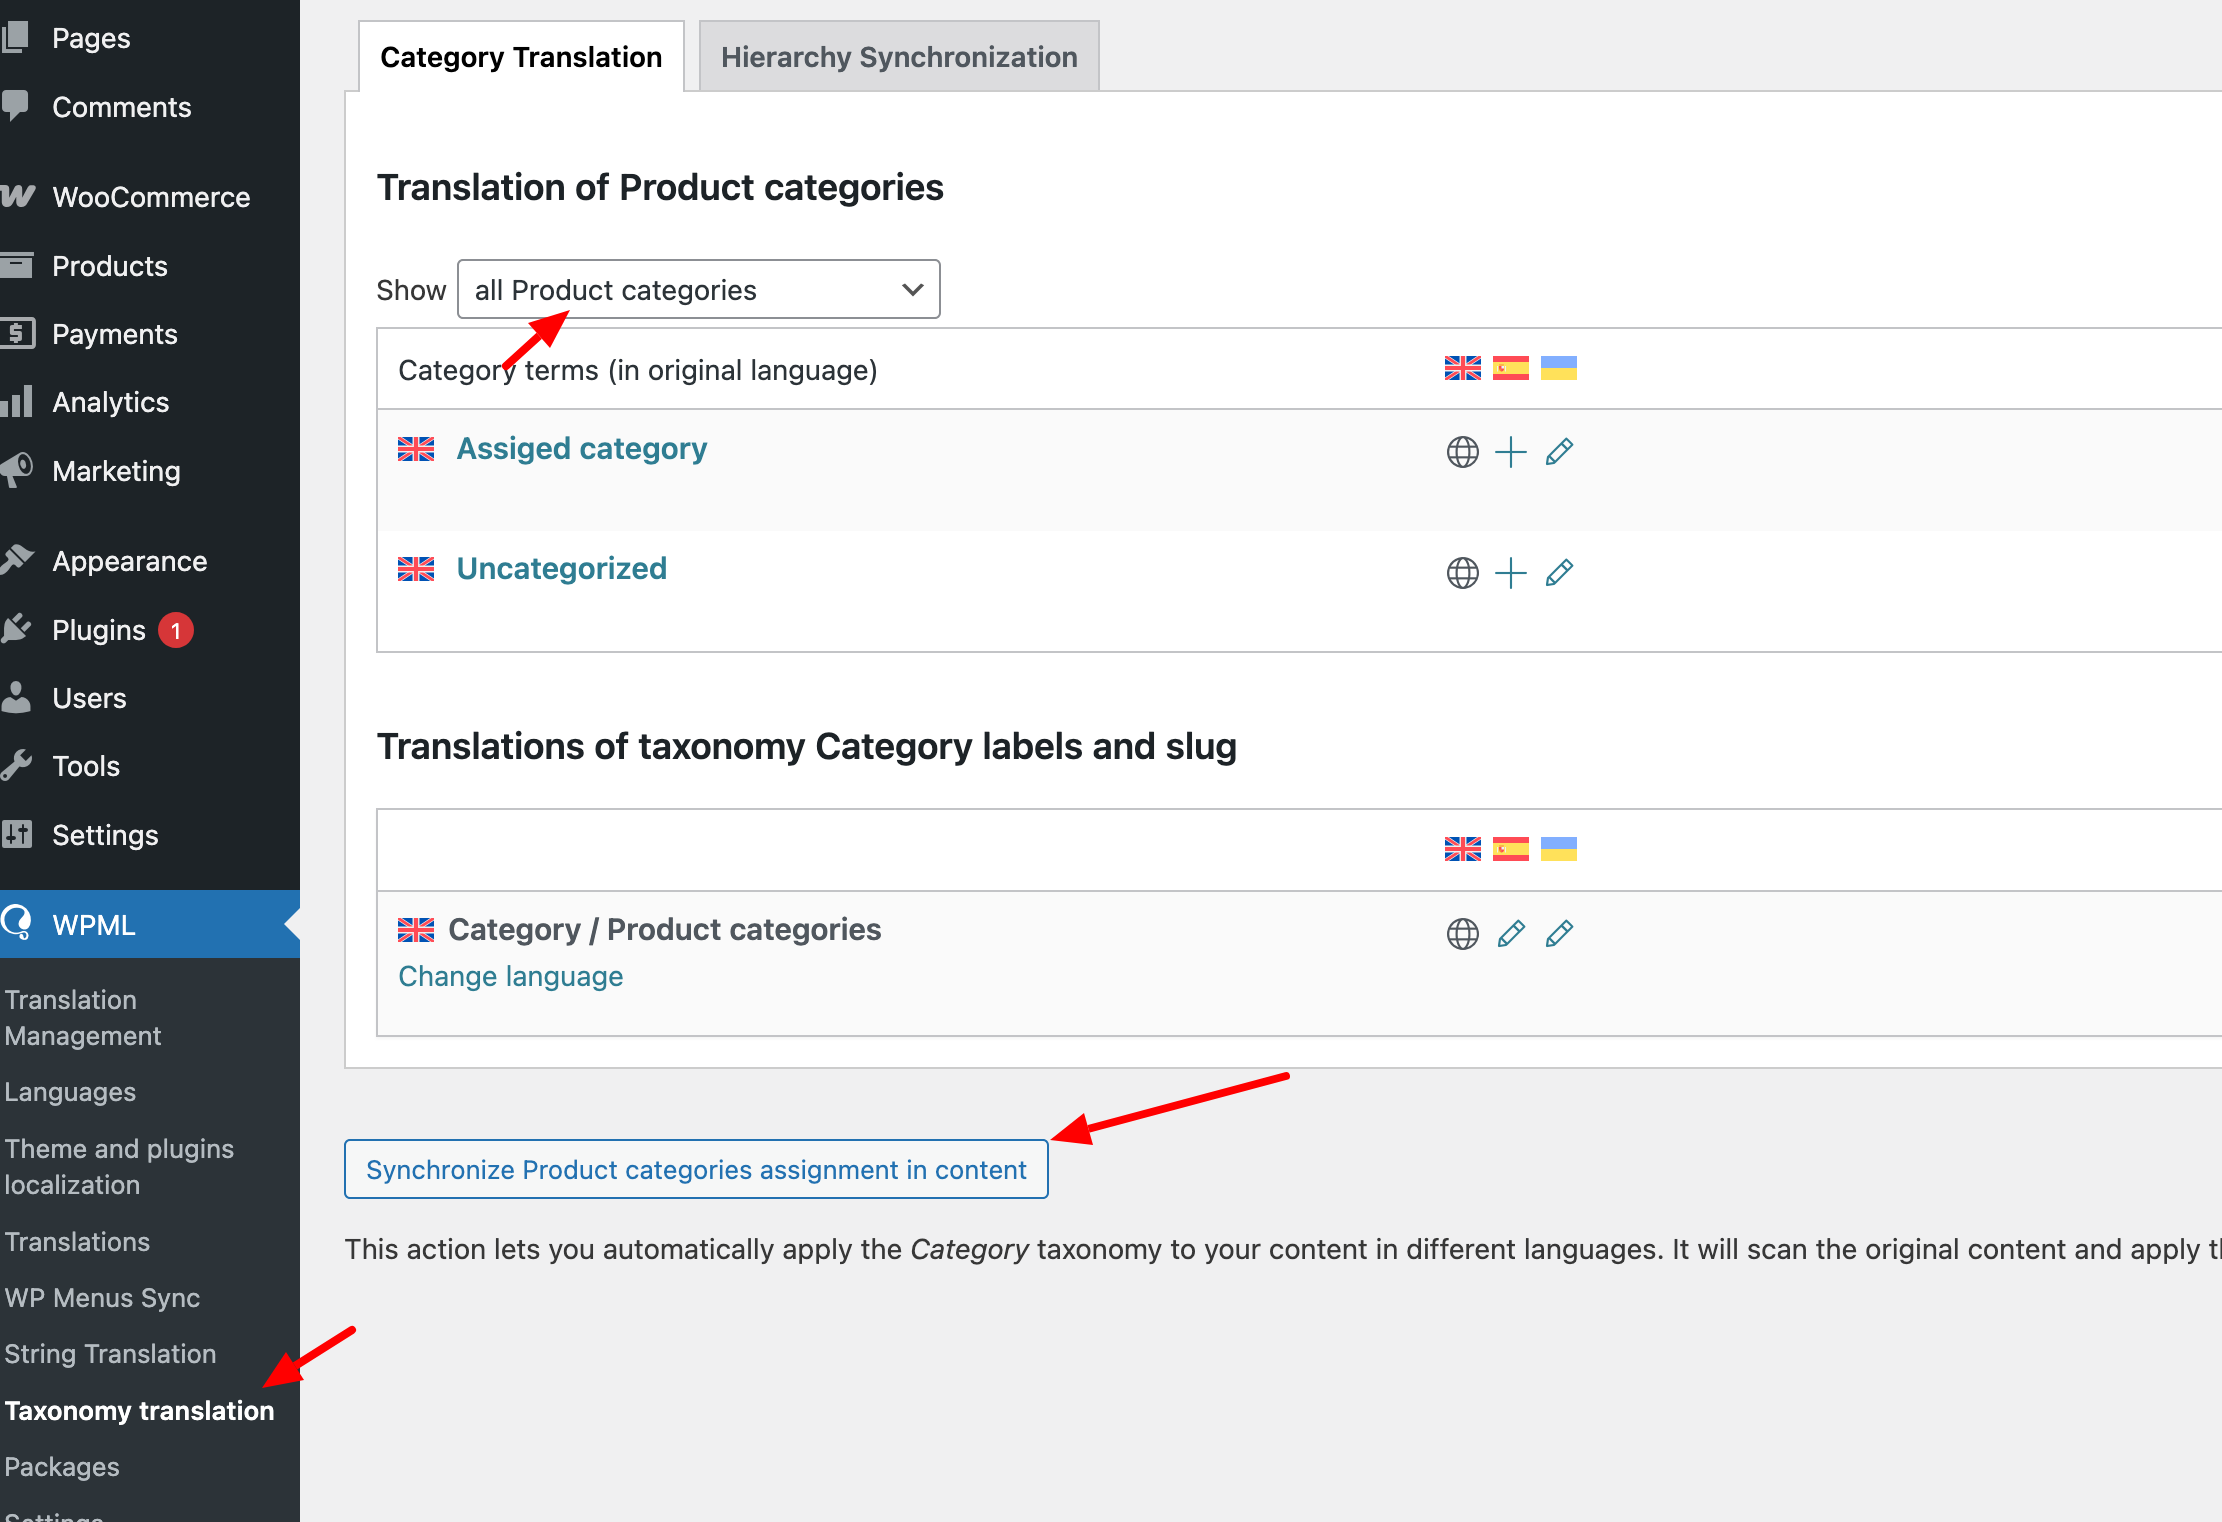Open Analytics in the sidebar
Image resolution: width=2222 pixels, height=1522 pixels.
[x=110, y=402]
